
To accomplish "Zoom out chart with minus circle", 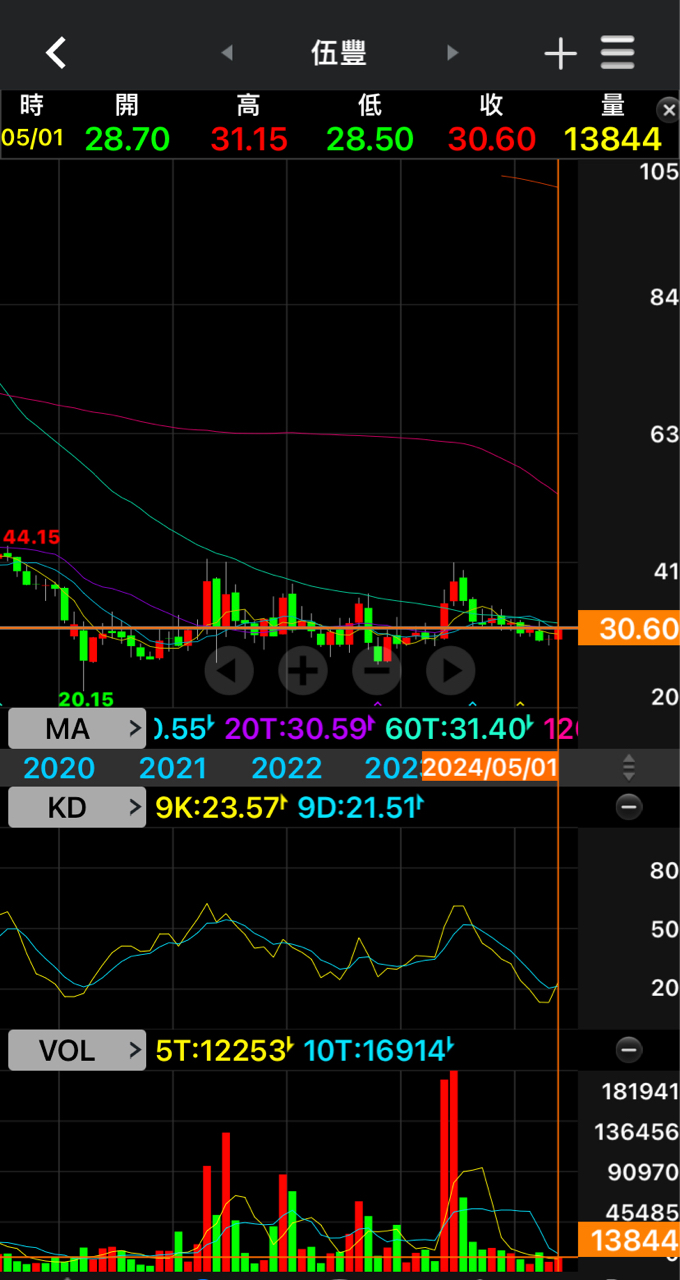I will pos(377,670).
